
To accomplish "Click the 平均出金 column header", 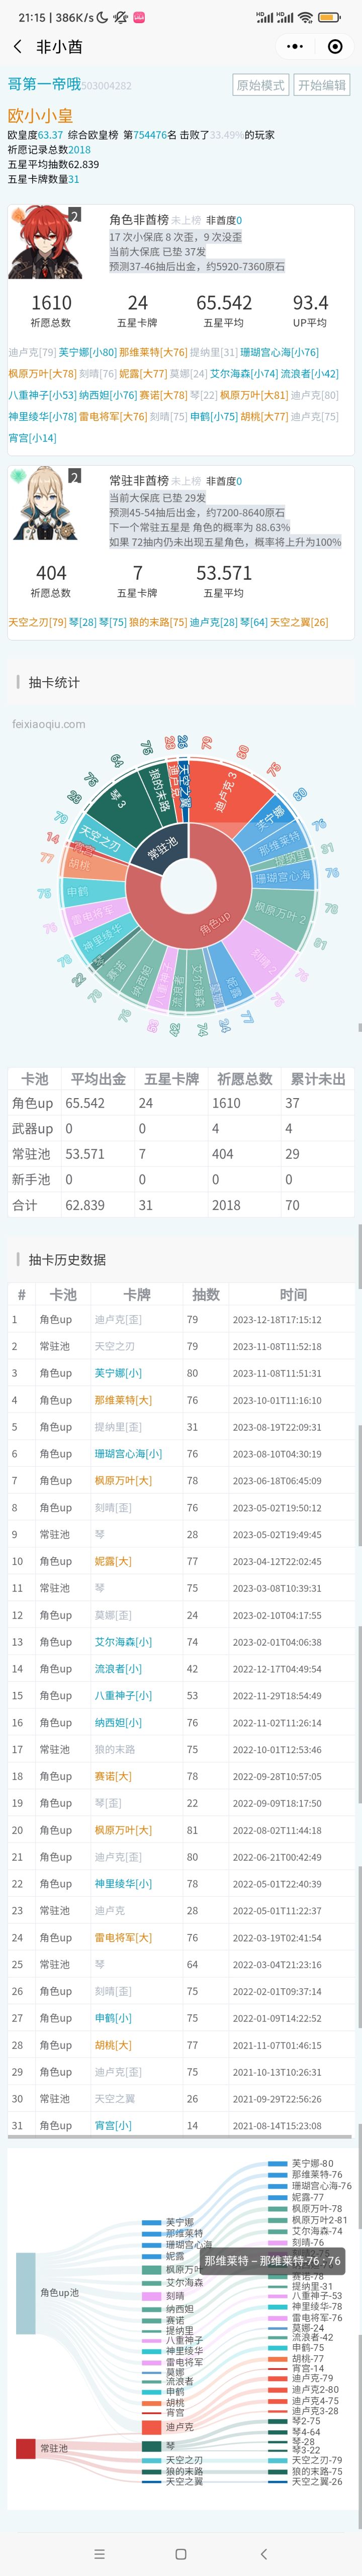I will 98,1079.
